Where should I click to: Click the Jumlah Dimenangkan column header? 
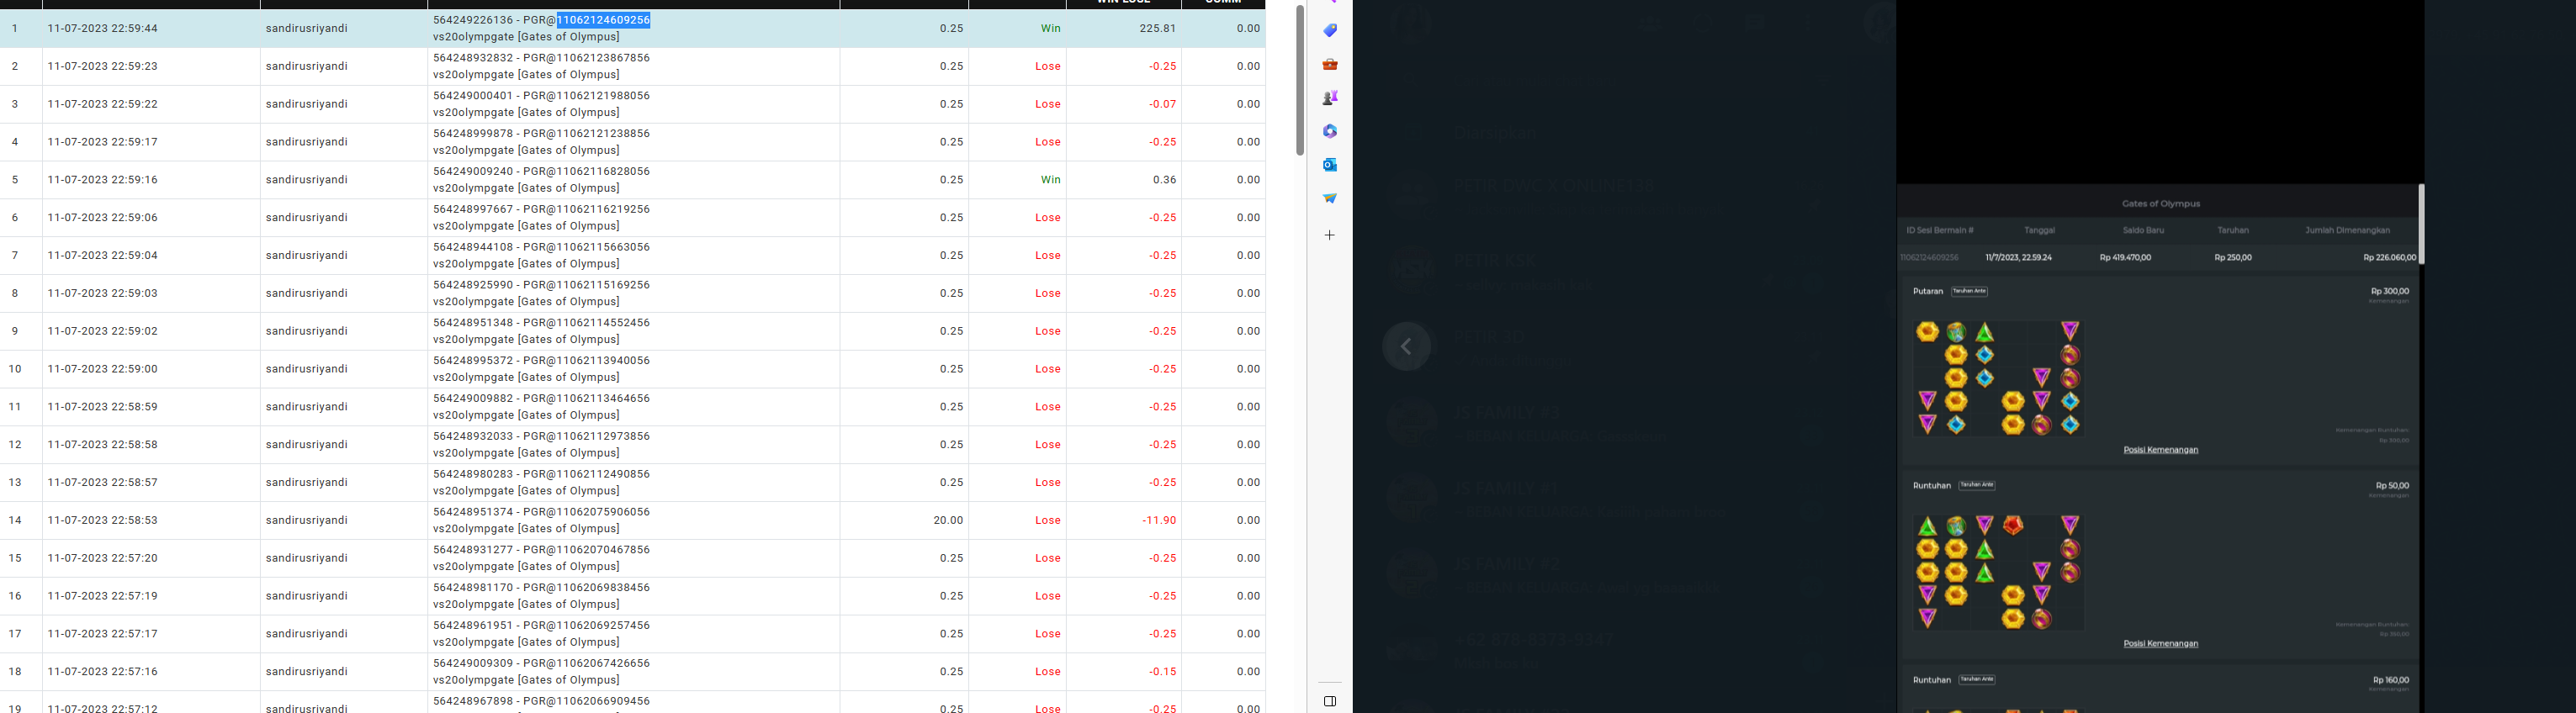tap(2347, 230)
